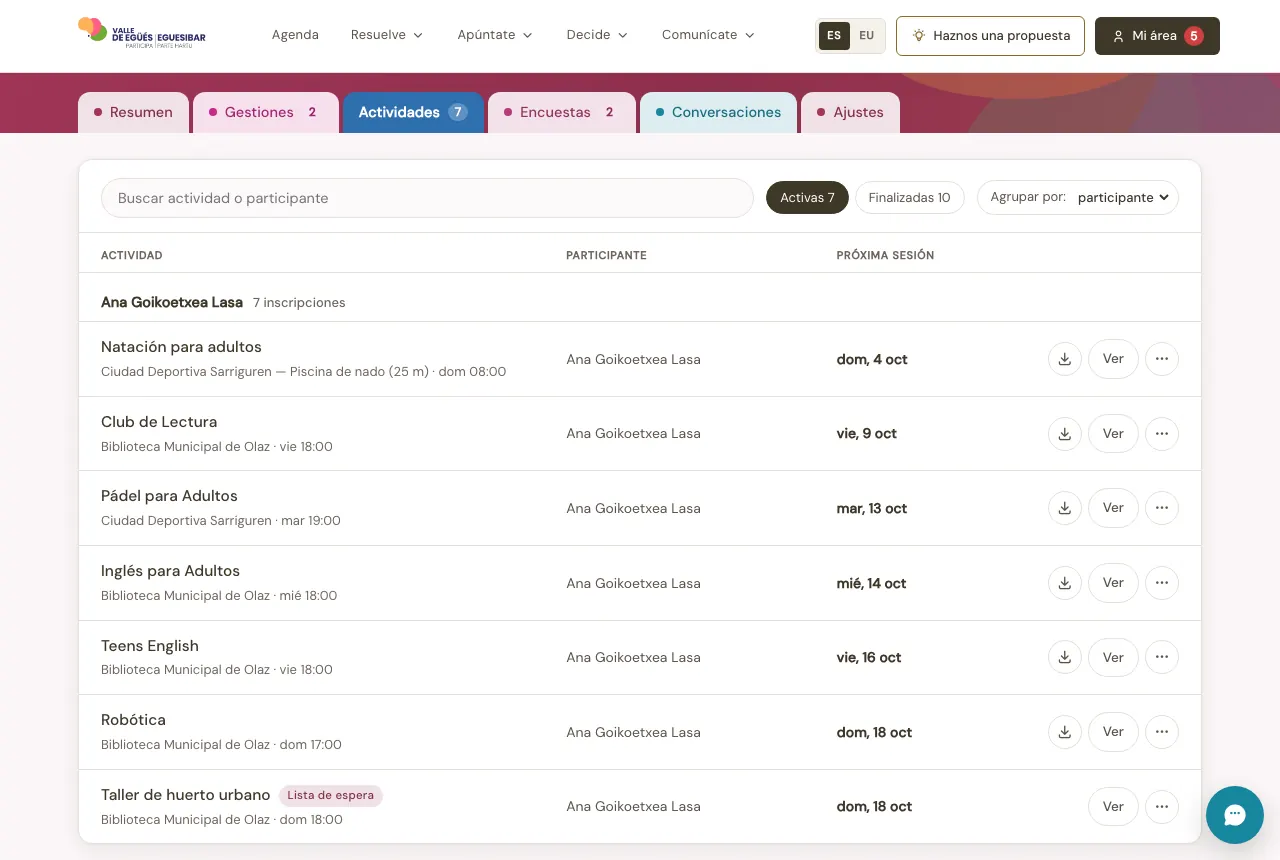
Task: Click Haznos una propuesta button
Action: click(x=990, y=35)
